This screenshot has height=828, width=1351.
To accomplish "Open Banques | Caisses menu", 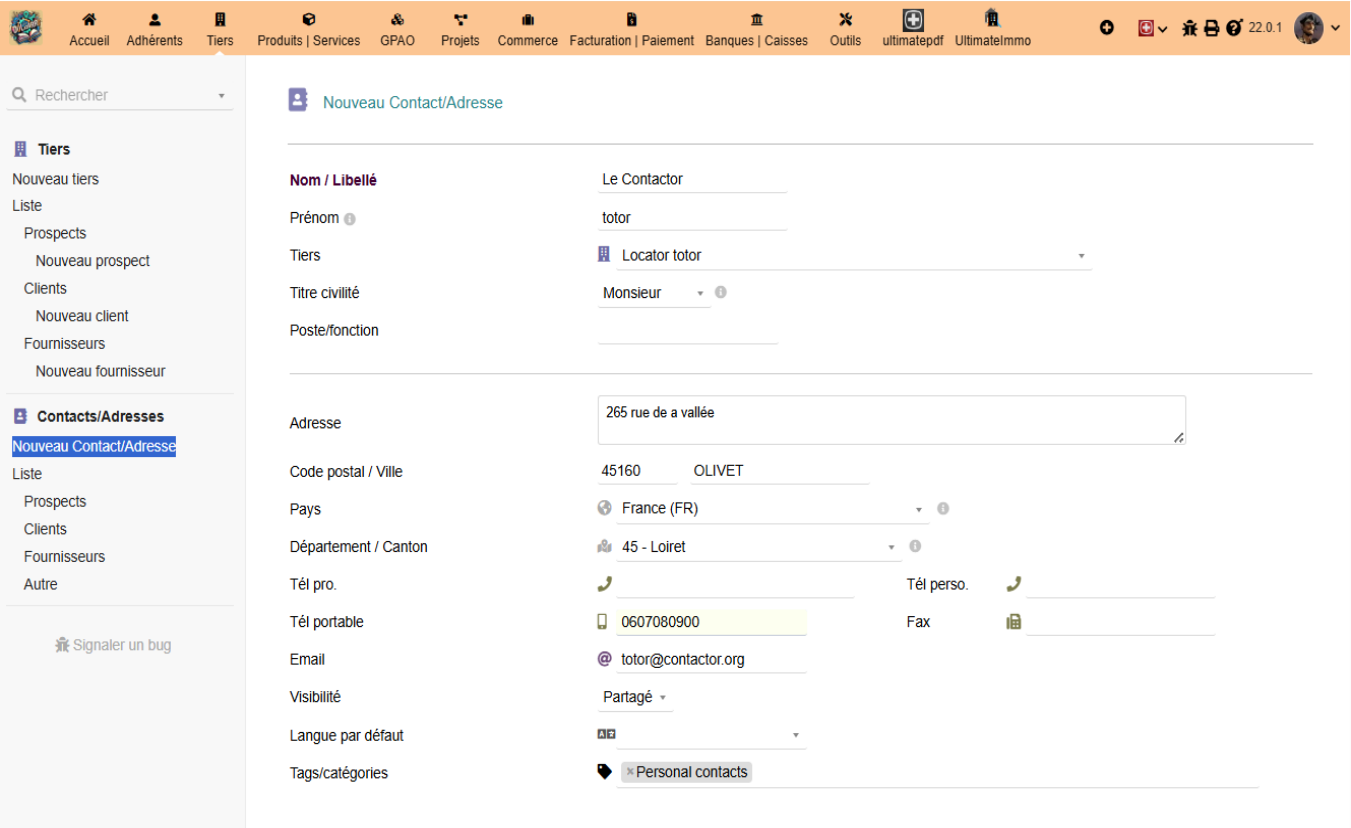I will [x=756, y=29].
